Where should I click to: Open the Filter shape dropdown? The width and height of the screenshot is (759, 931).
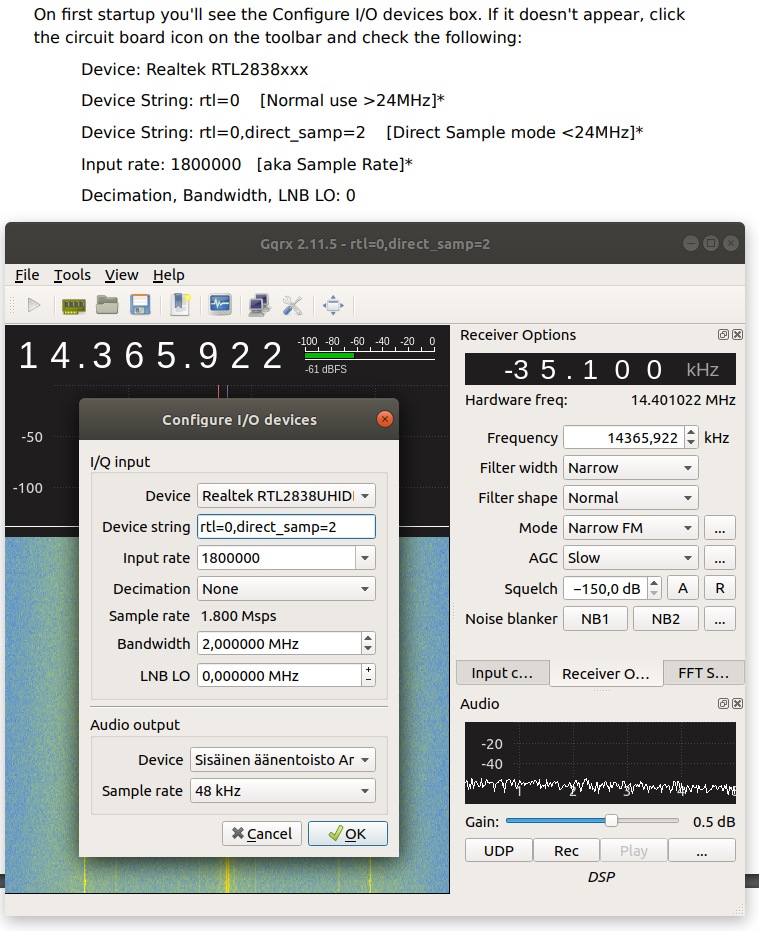tap(631, 498)
